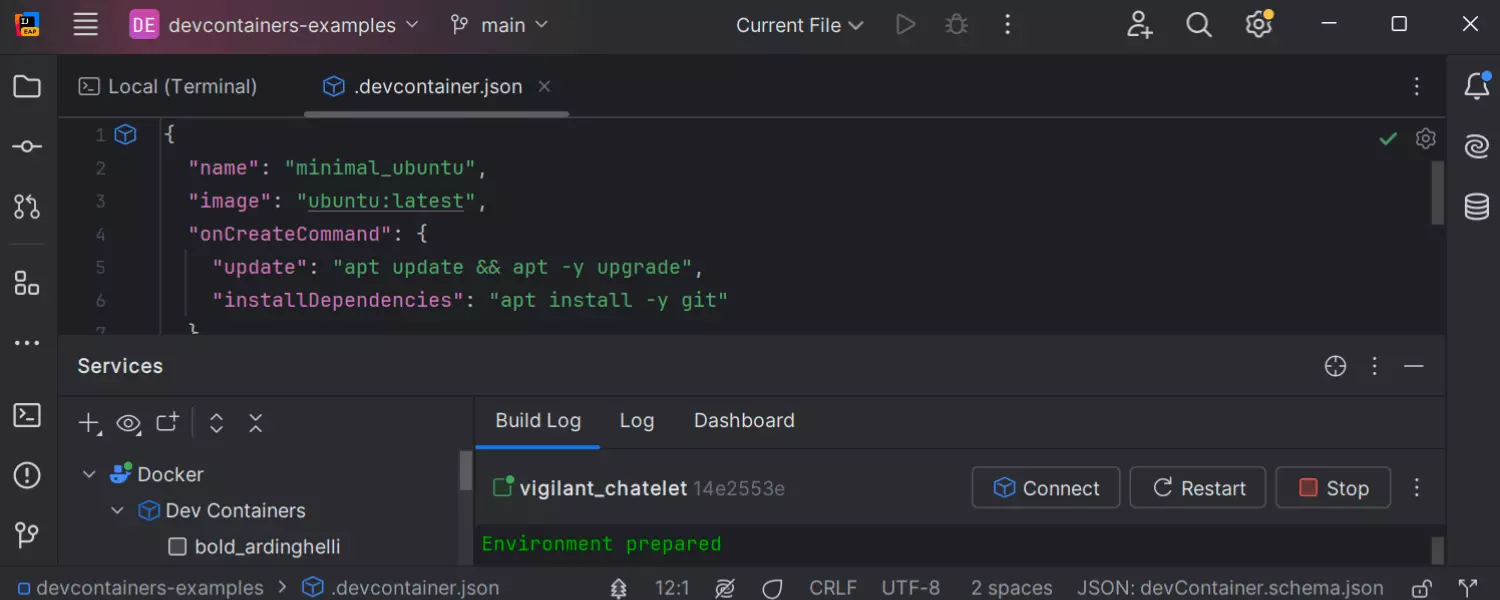Collapse the Docker tree node
The width and height of the screenshot is (1500, 600).
[x=90, y=475]
